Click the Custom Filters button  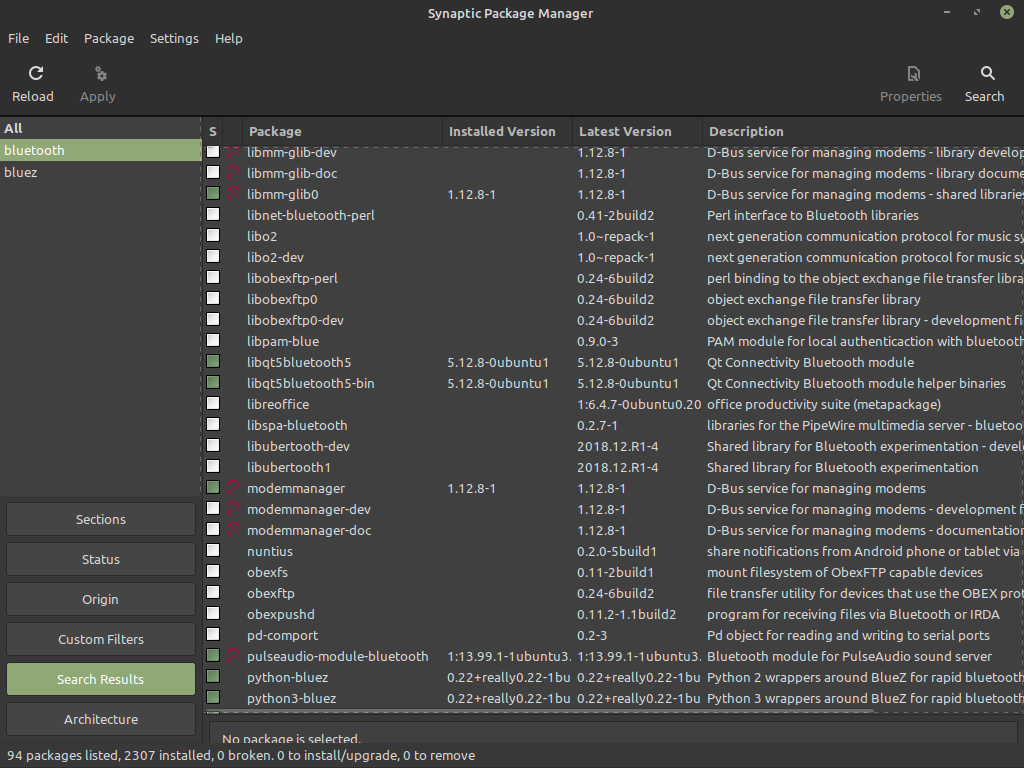pos(101,640)
